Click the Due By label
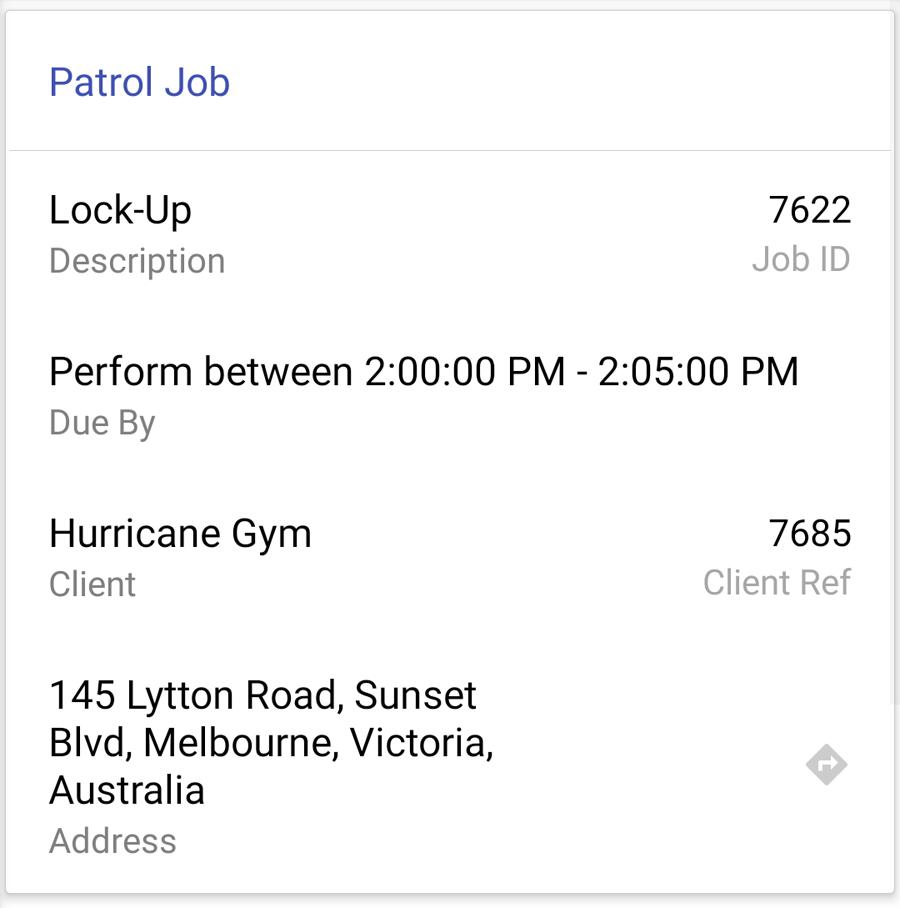The image size is (900, 908). point(103,423)
